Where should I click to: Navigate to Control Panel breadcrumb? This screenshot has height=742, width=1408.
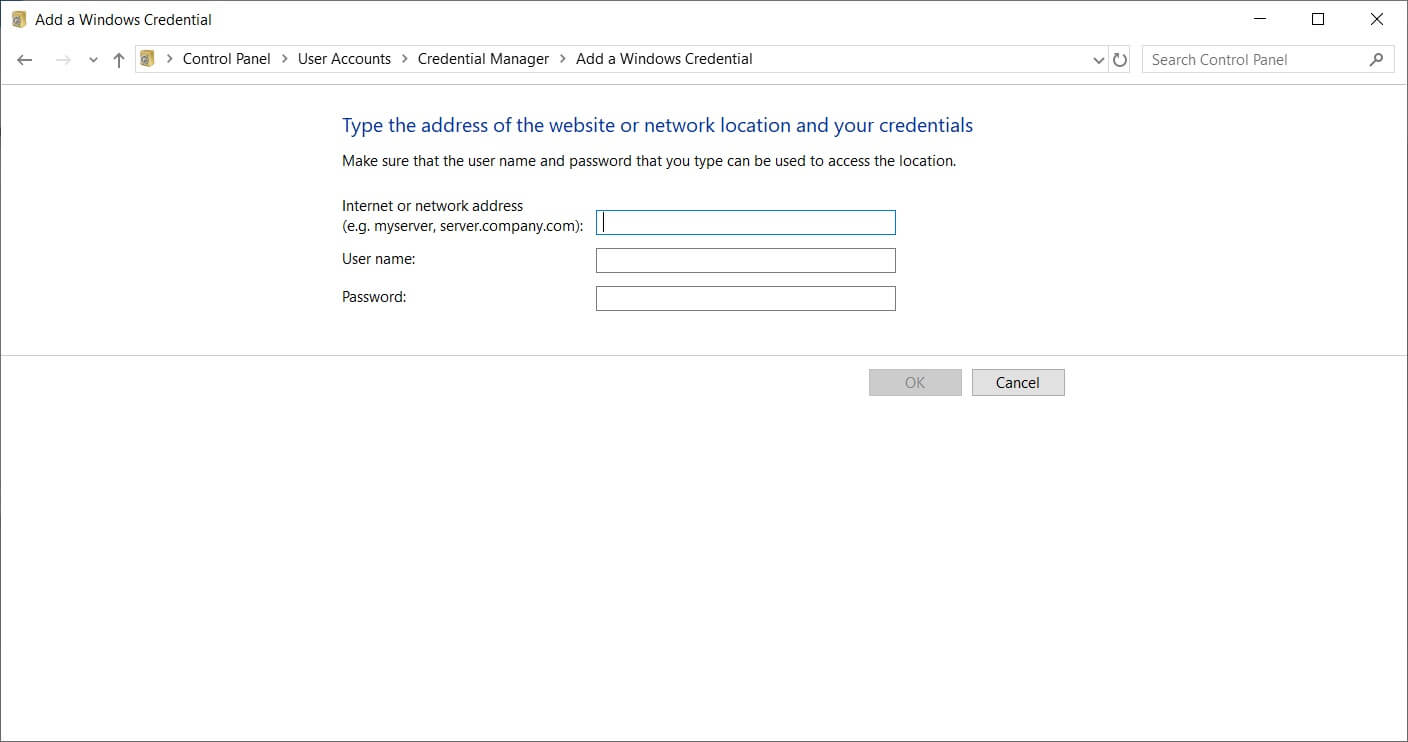click(227, 59)
